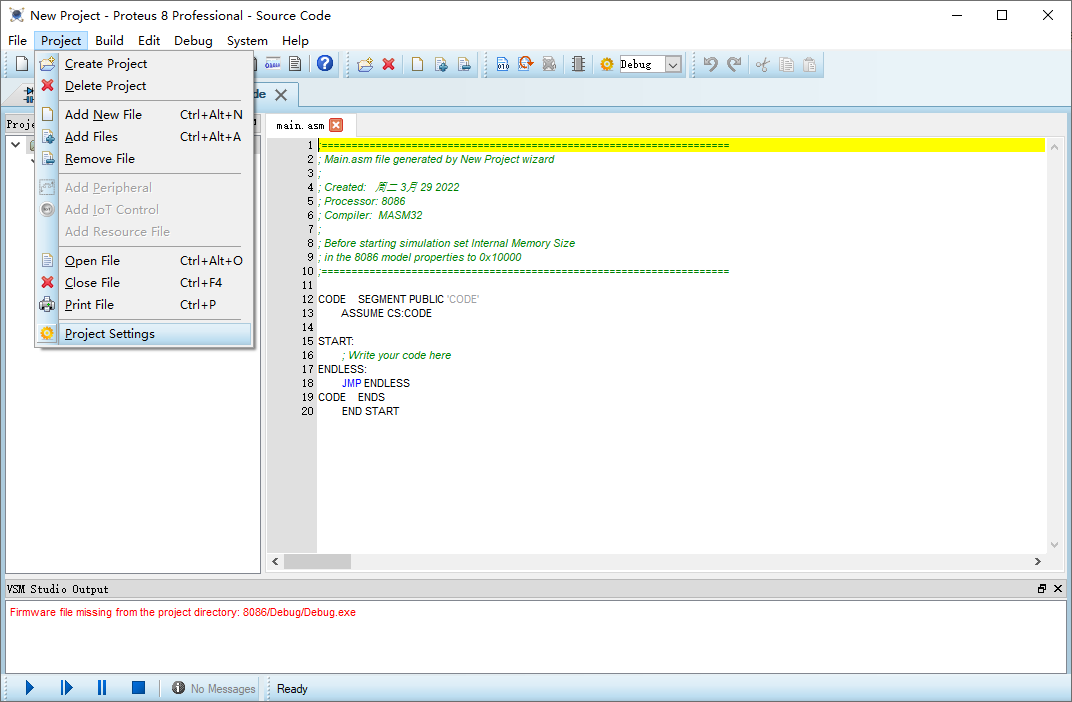Click the "No Messages" status button
Screen dimensions: 1072x702
213,688
